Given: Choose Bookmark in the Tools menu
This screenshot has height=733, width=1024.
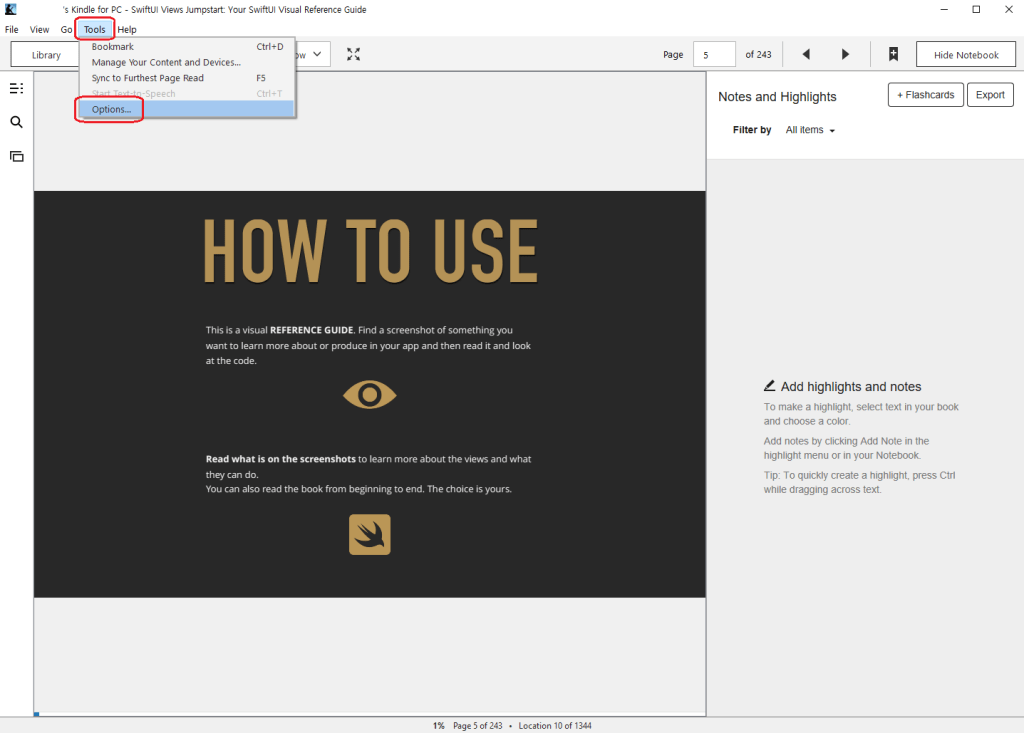Looking at the screenshot, I should coord(113,47).
